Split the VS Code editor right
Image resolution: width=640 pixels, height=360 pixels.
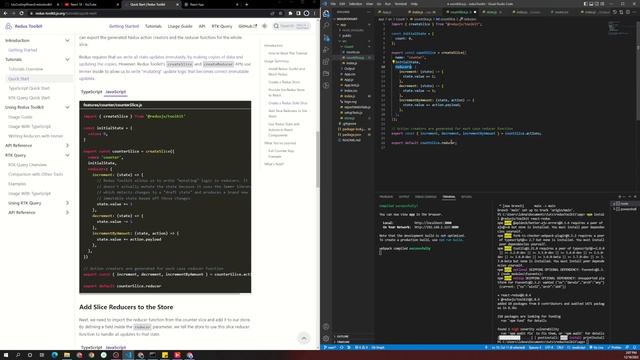click(x=628, y=12)
